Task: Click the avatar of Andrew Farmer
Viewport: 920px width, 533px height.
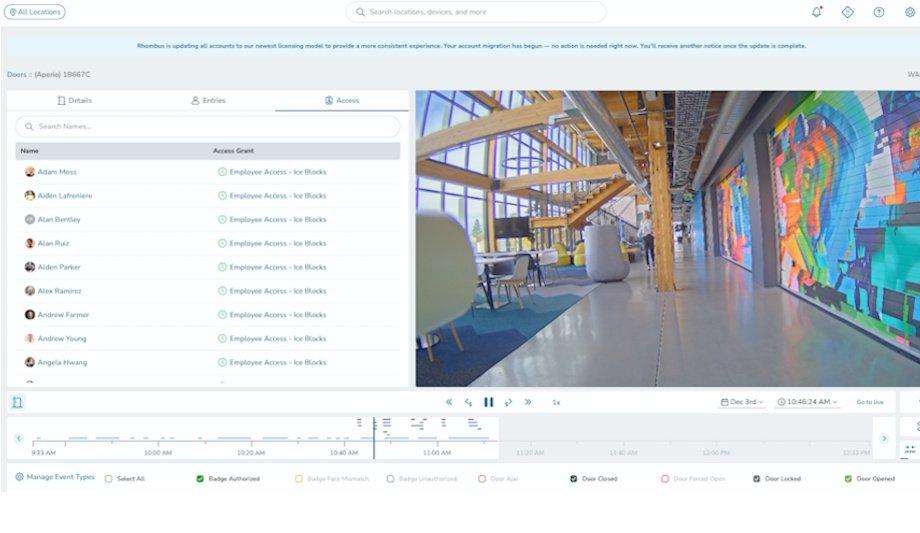Action: pos(29,315)
